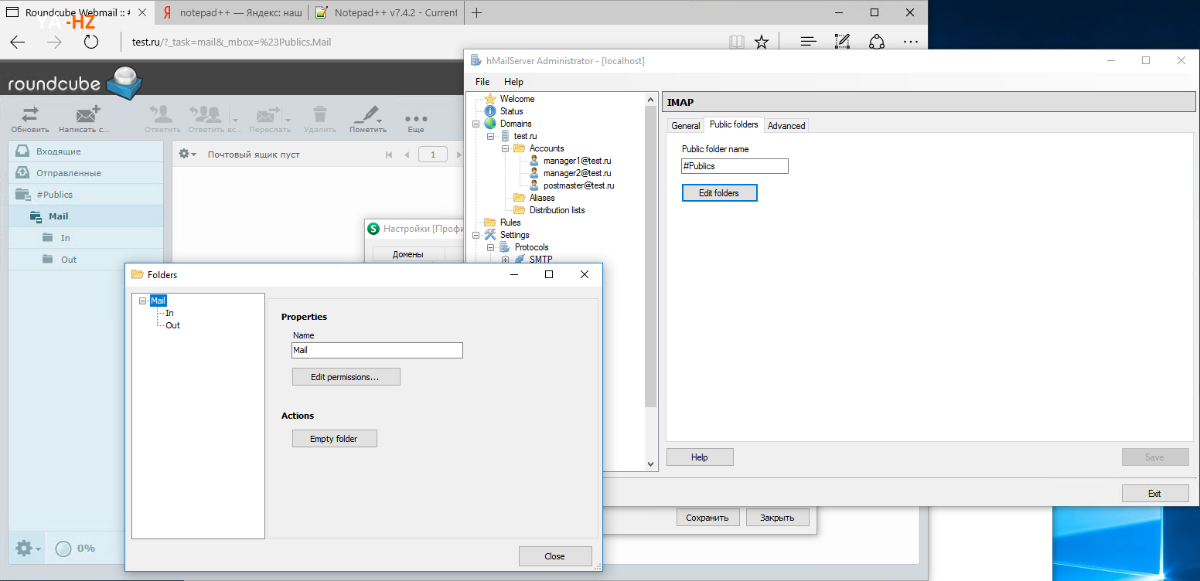Collapse the Protocols tree node
This screenshot has width=1200, height=581.
[491, 247]
